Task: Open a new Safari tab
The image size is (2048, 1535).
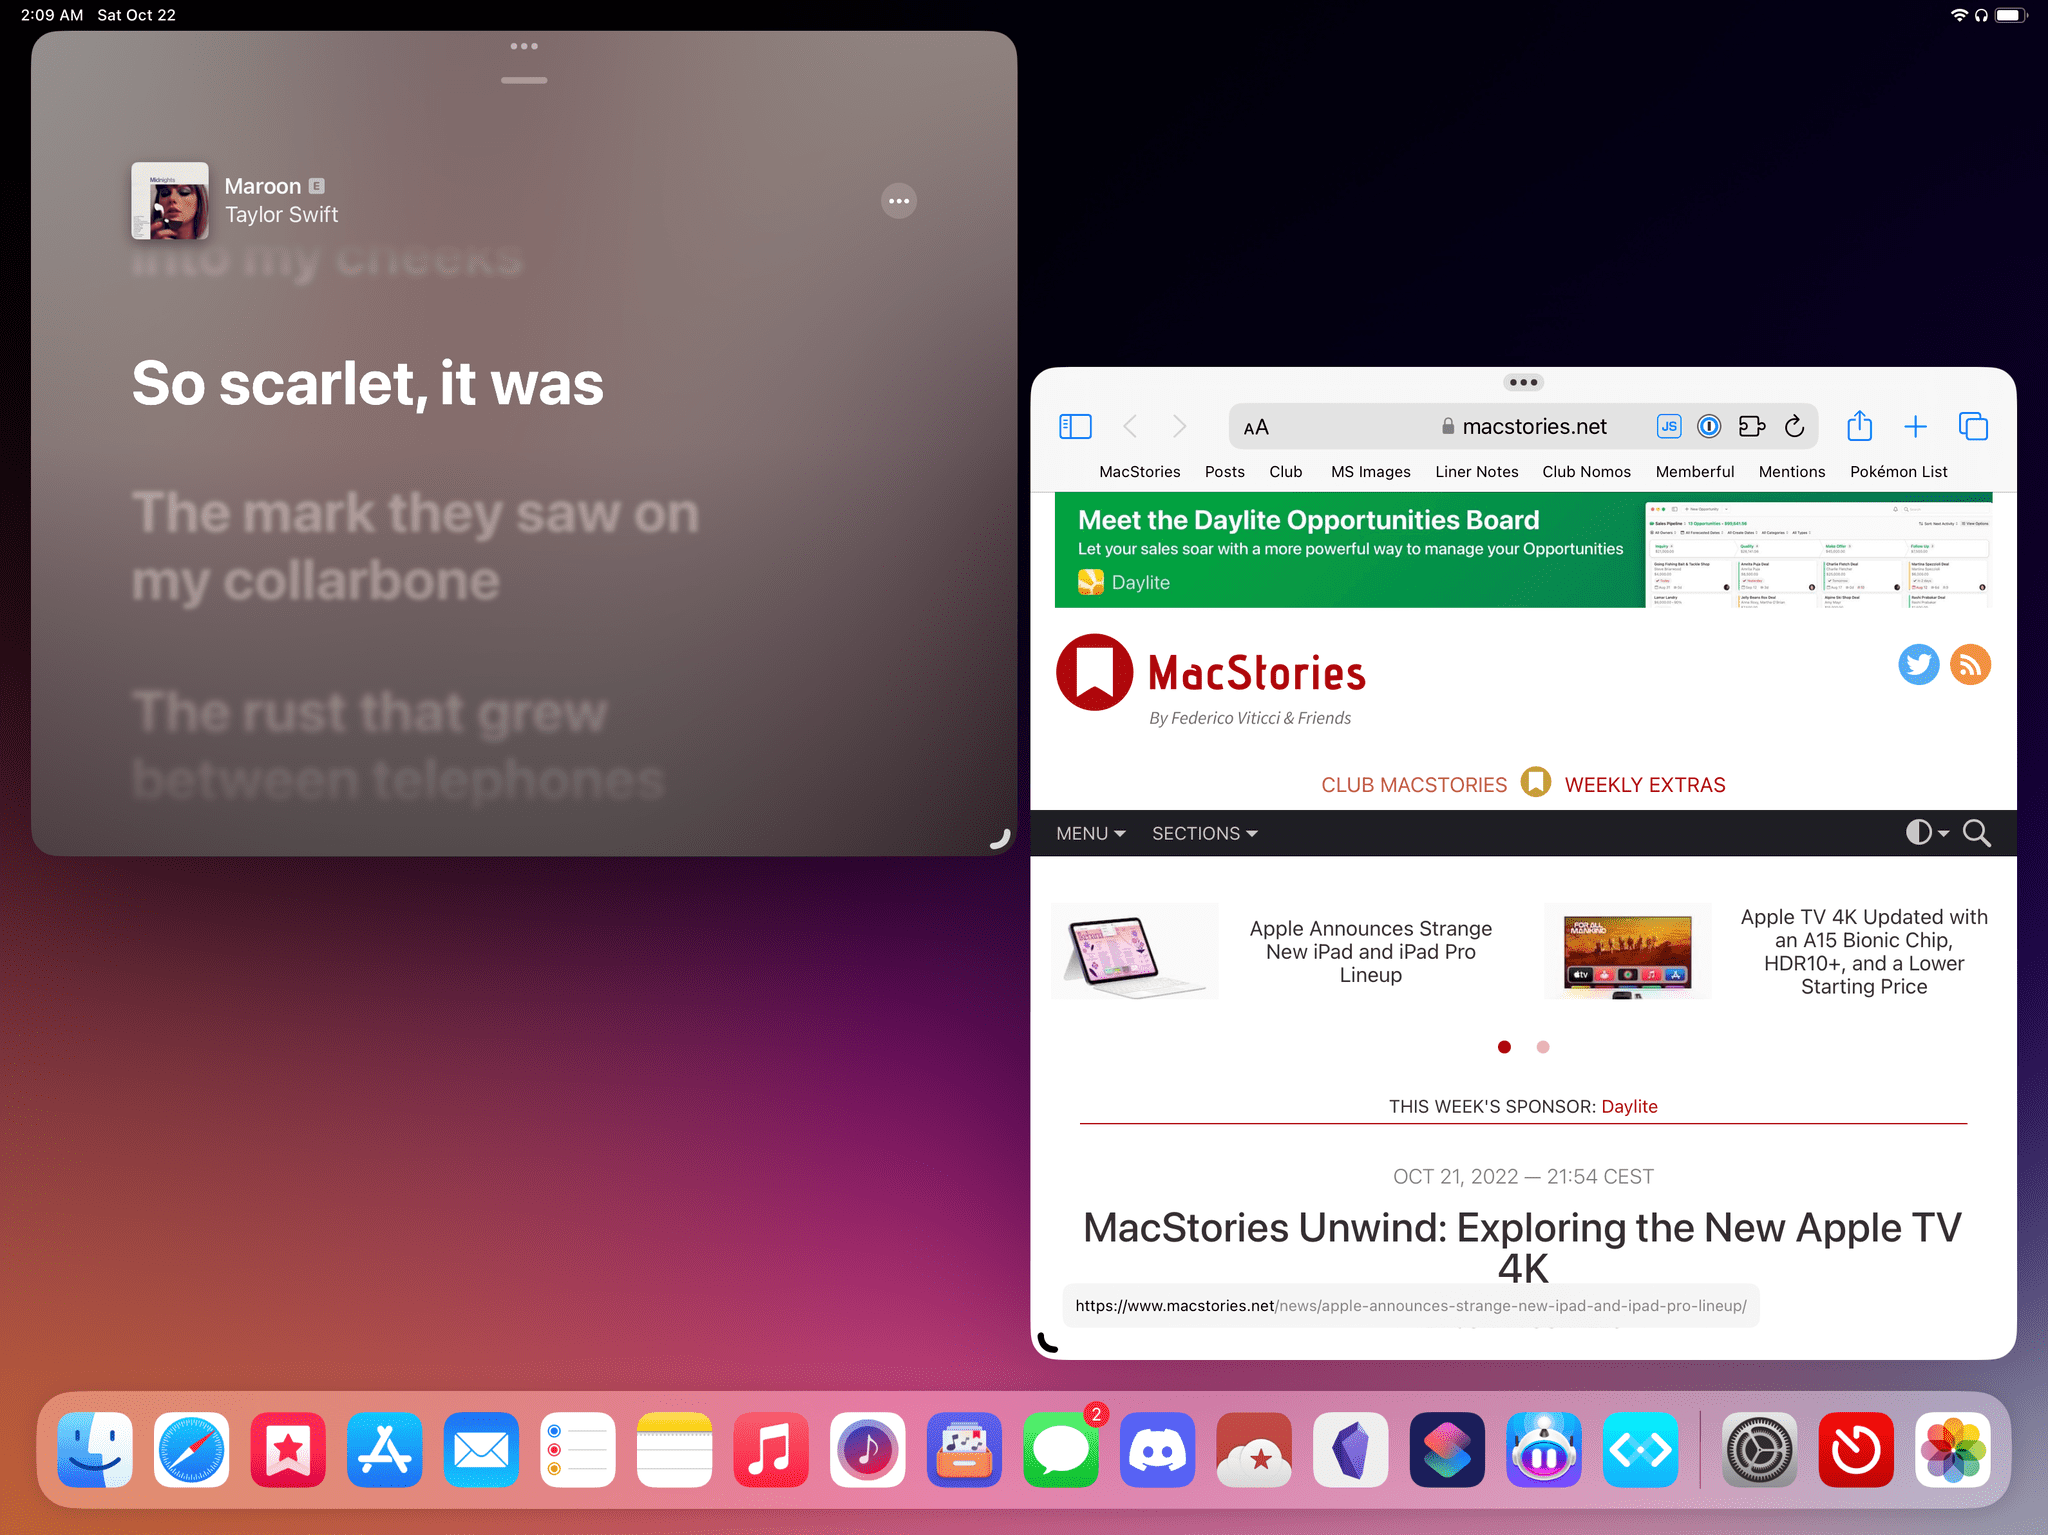Action: pyautogui.click(x=1915, y=427)
